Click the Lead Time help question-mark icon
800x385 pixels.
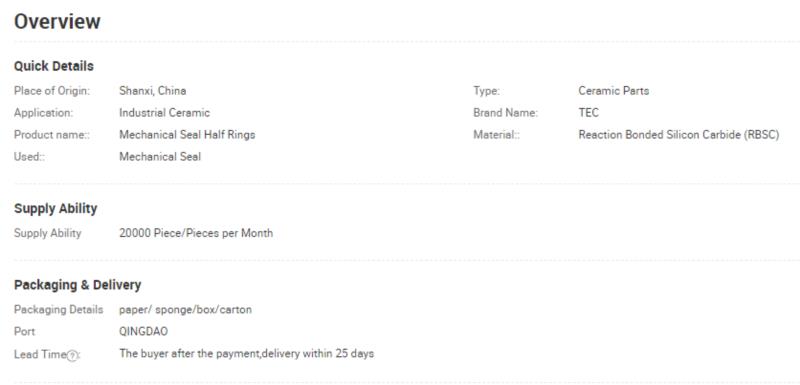pos(72,355)
